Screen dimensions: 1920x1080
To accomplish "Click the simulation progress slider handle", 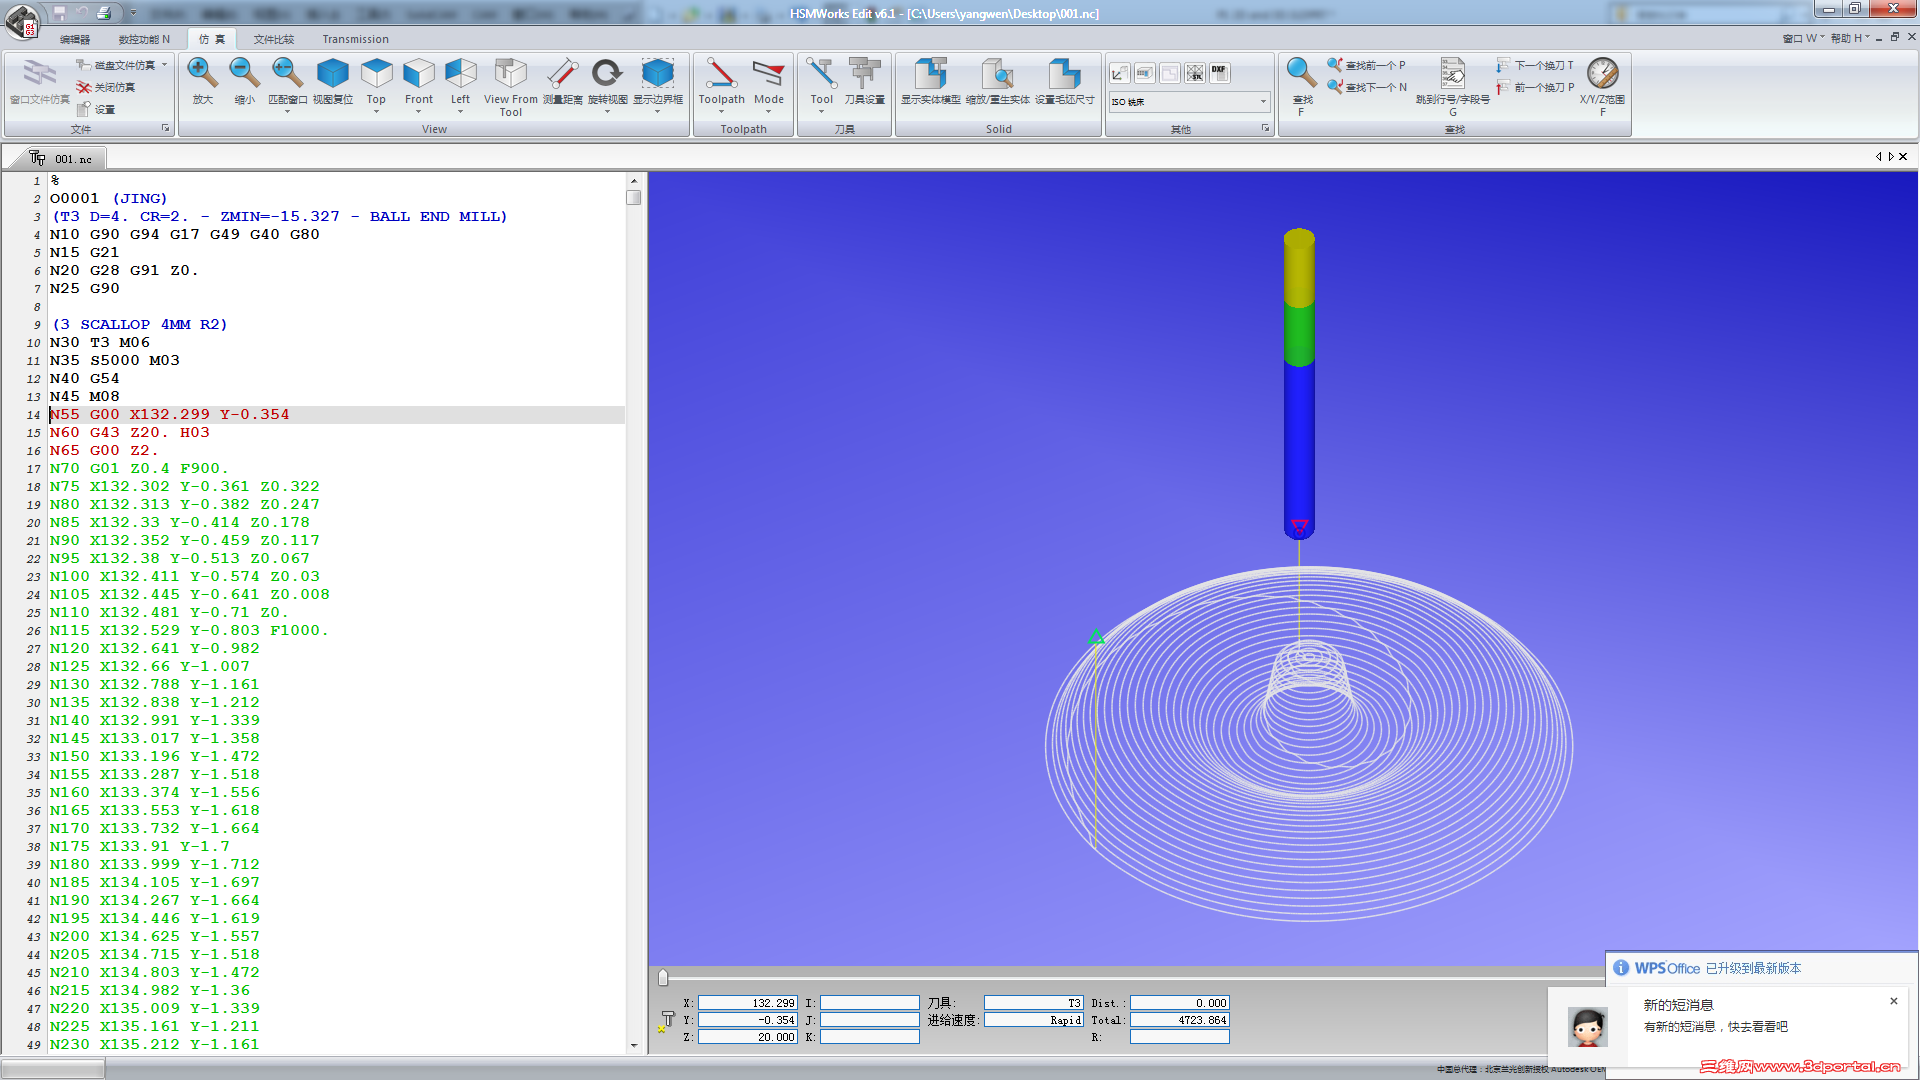I will 663,978.
